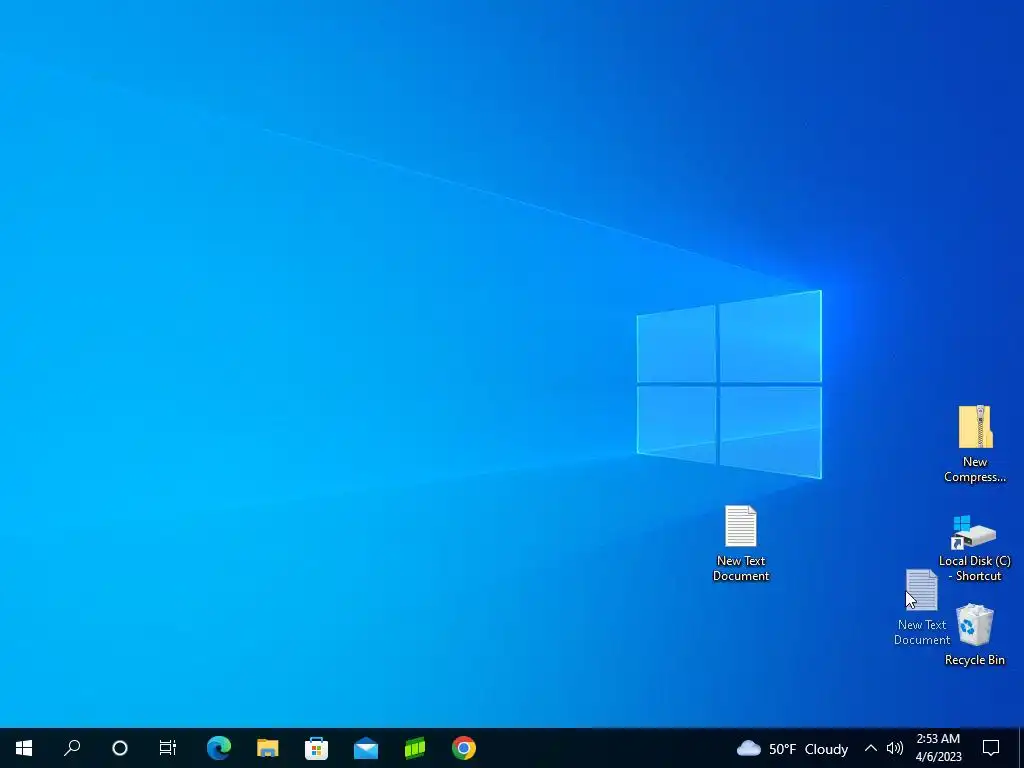This screenshot has width=1024, height=768.
Task: Click the "Local Disk (C) - Shortcut" label
Action: pyautogui.click(x=974, y=568)
